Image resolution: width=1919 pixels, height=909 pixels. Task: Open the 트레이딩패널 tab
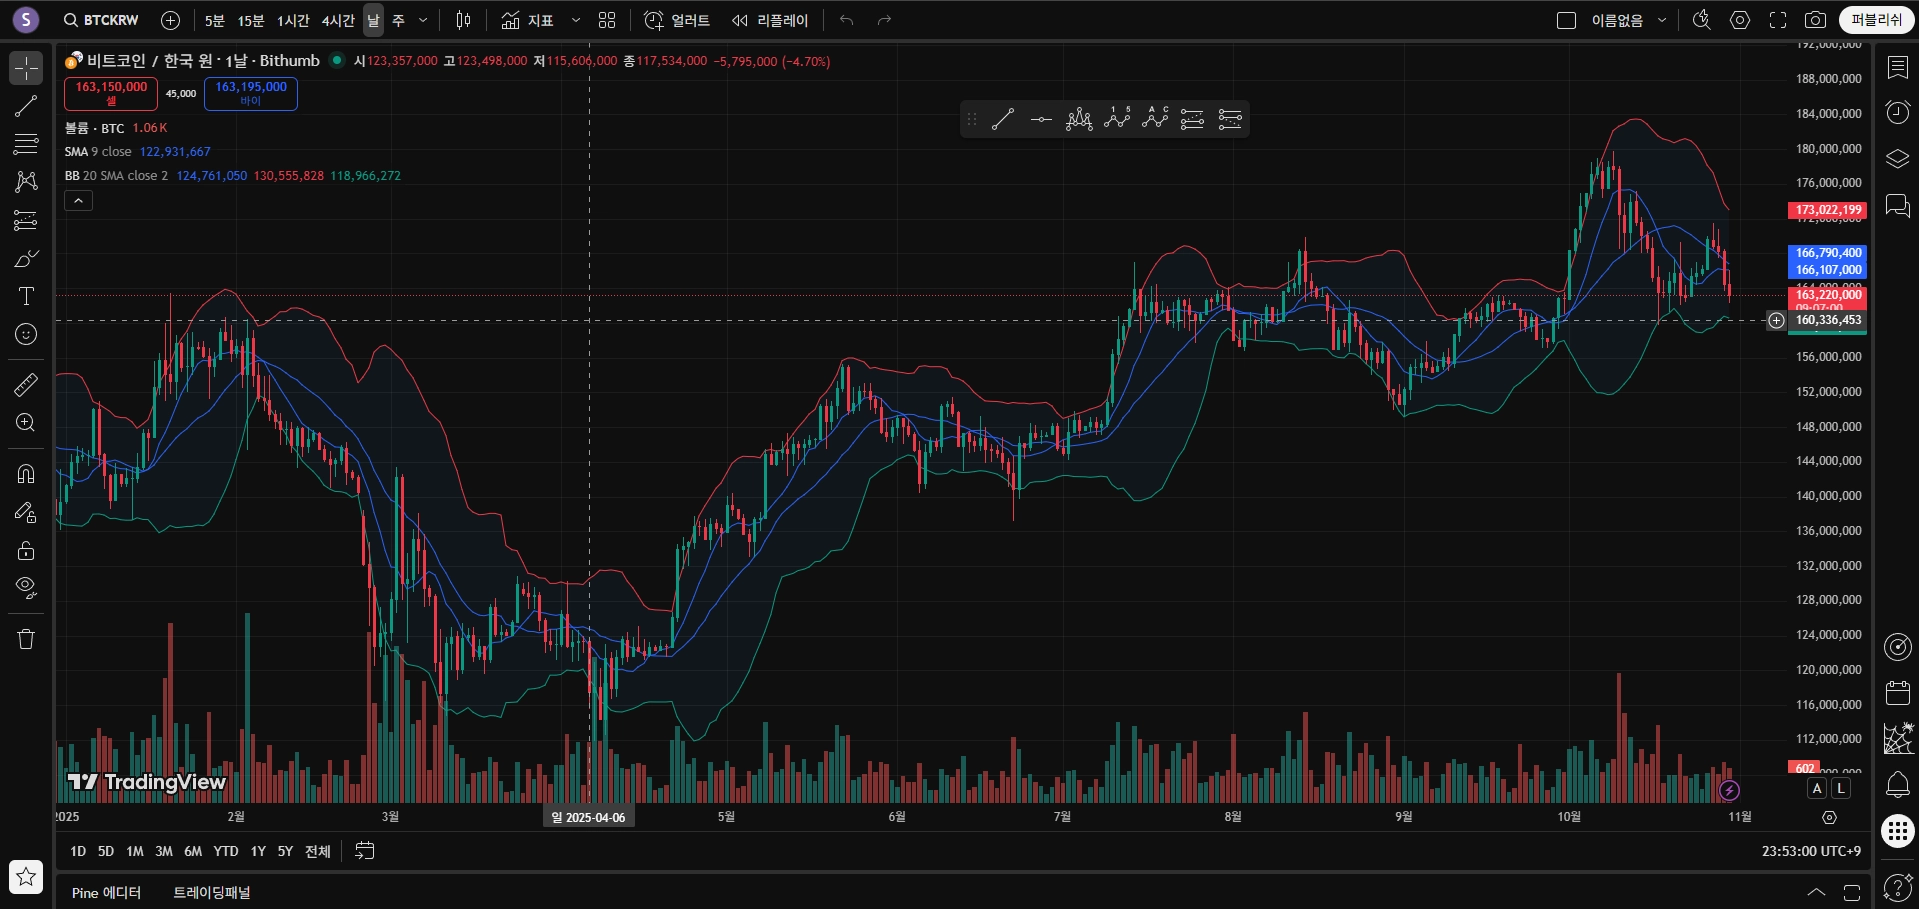tap(212, 892)
